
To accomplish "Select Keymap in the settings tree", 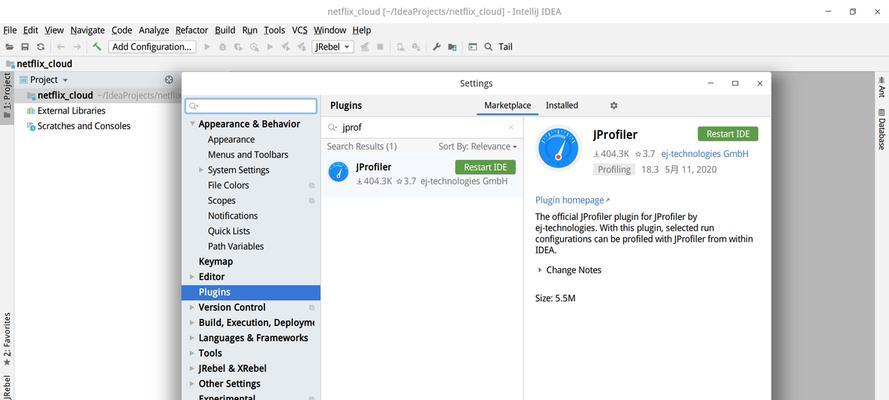I will click(215, 262).
